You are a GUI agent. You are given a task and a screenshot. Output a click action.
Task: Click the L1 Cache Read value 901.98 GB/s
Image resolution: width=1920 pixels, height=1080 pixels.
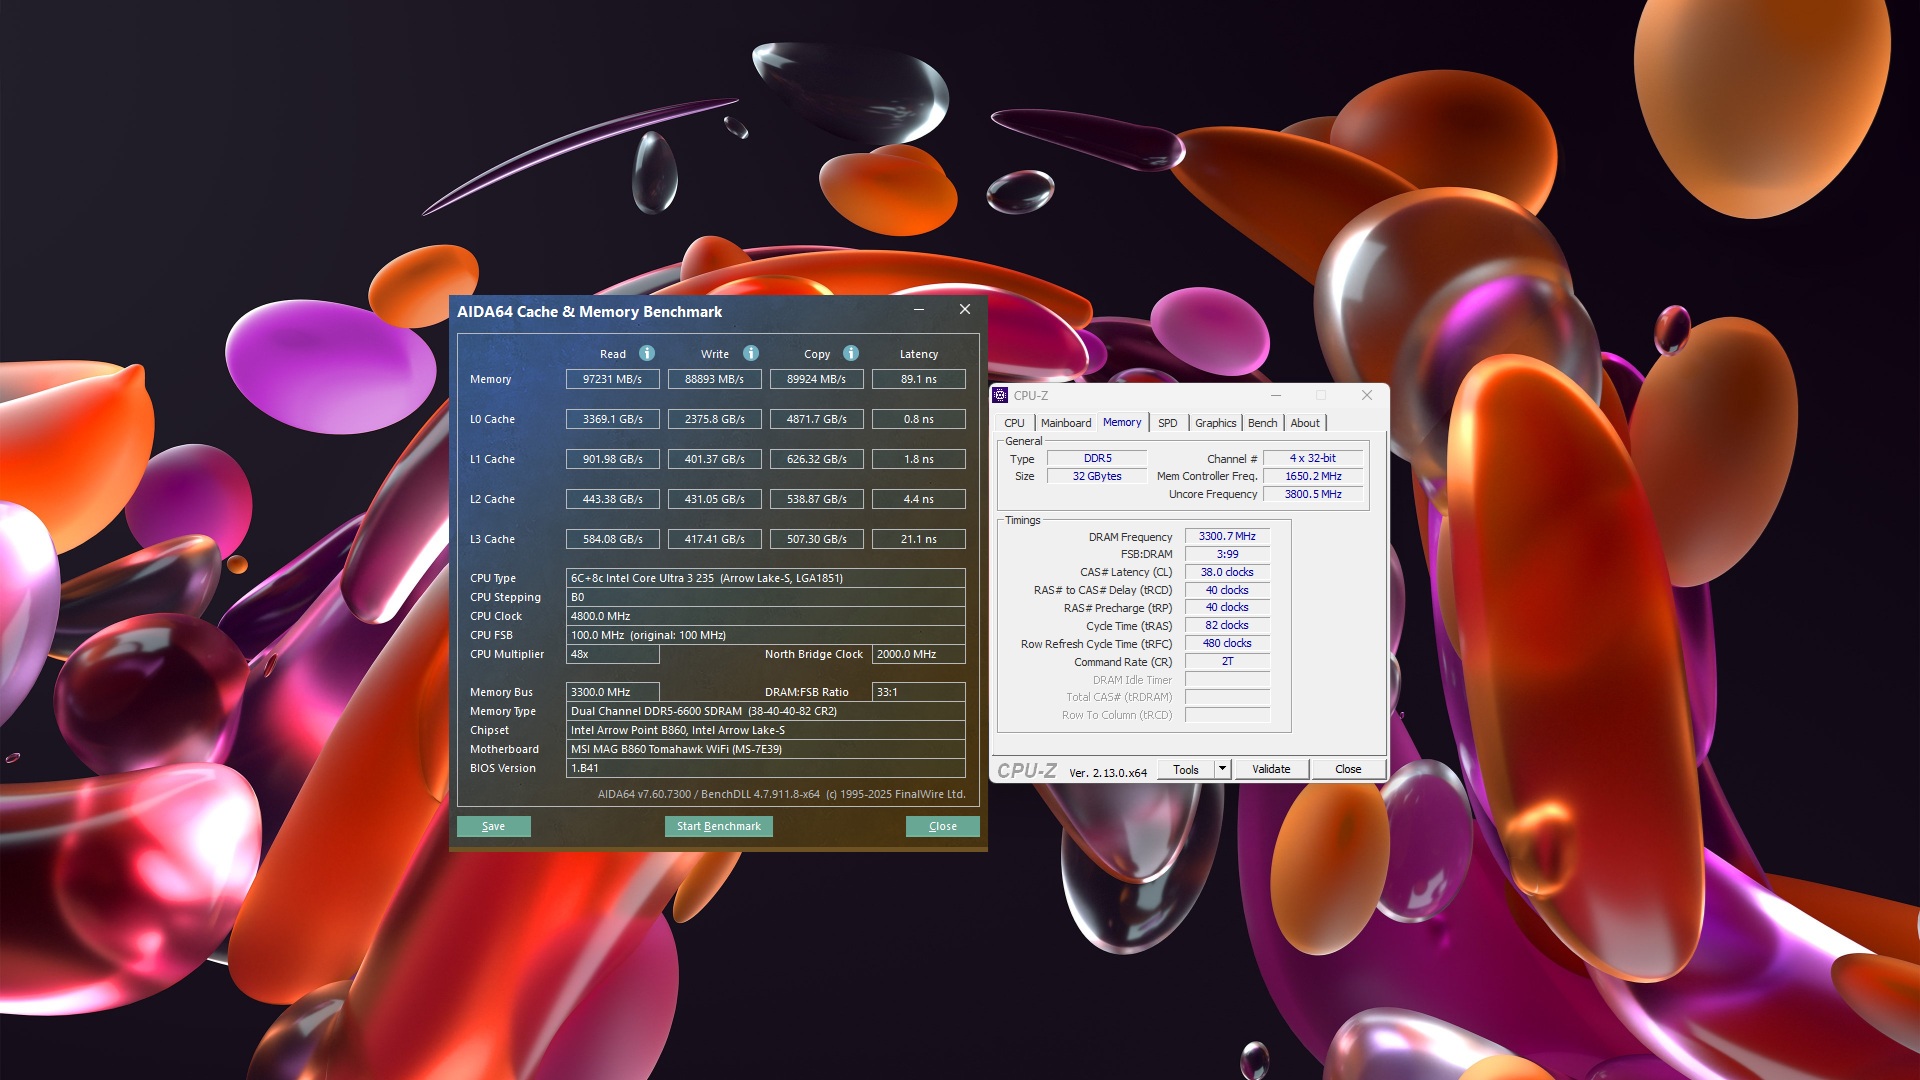(613, 459)
